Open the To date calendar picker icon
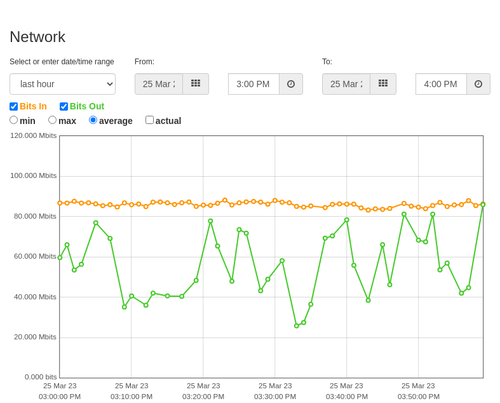 383,84
